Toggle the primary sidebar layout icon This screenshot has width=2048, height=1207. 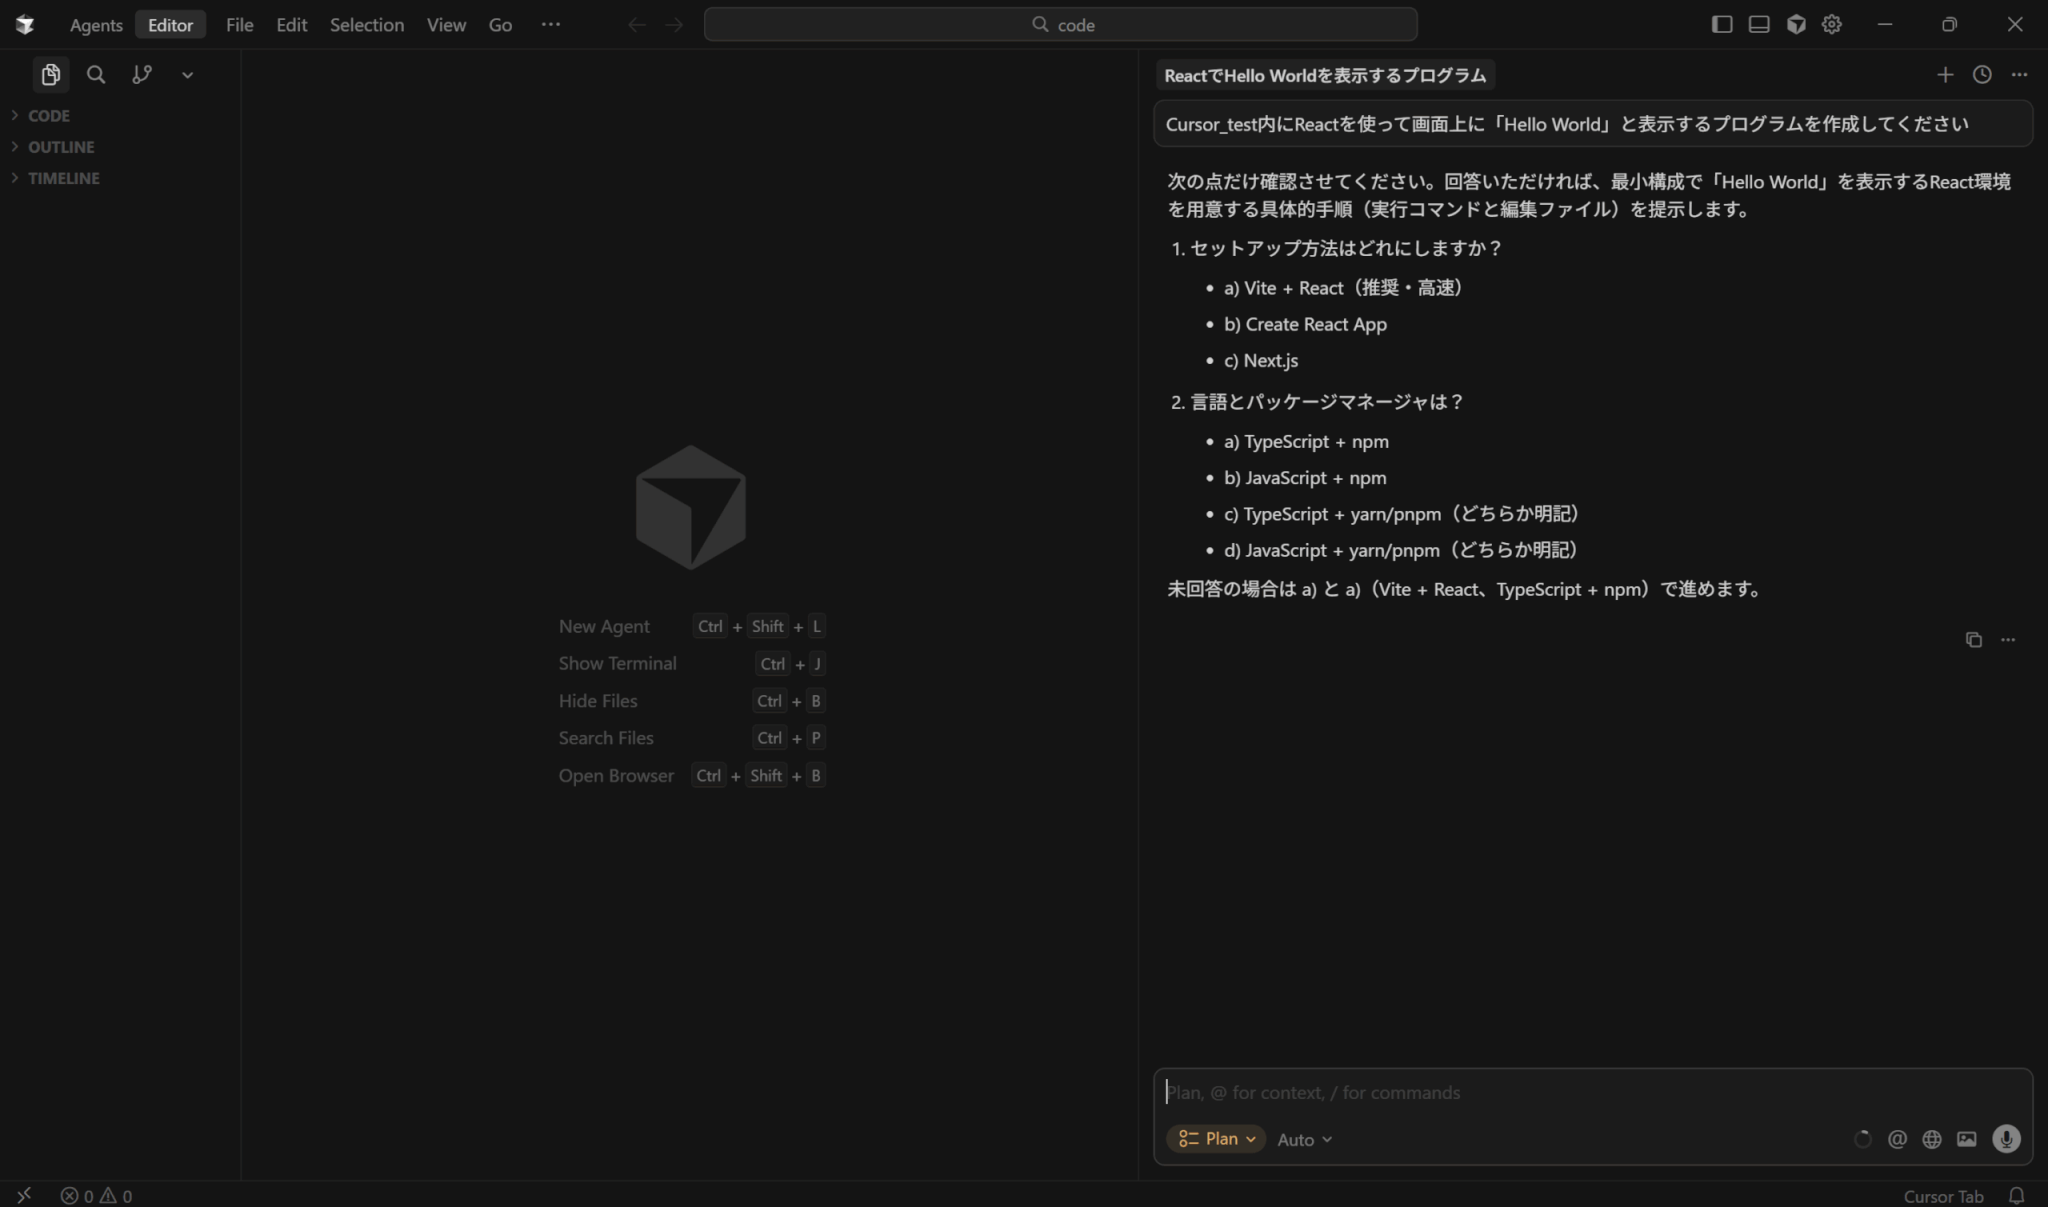pos(1722,25)
